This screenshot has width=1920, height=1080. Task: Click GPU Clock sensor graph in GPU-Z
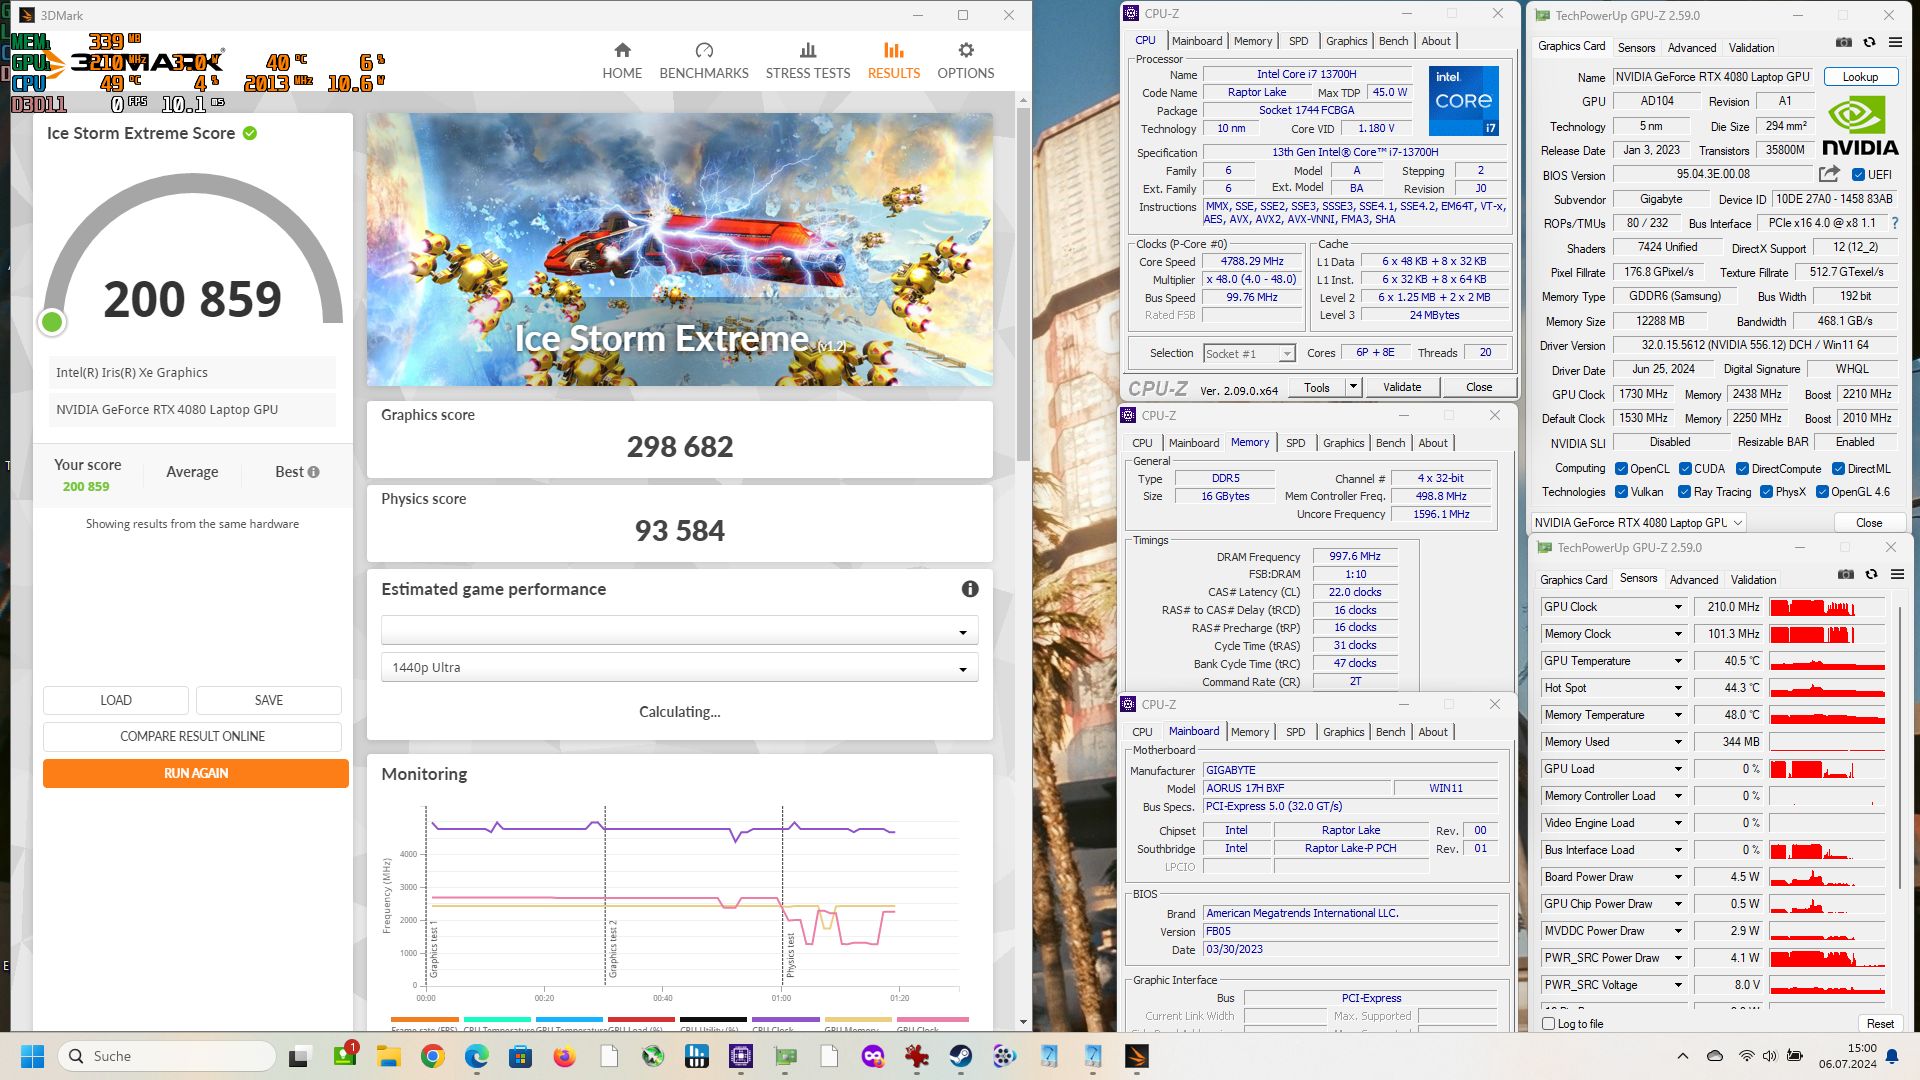1827,607
